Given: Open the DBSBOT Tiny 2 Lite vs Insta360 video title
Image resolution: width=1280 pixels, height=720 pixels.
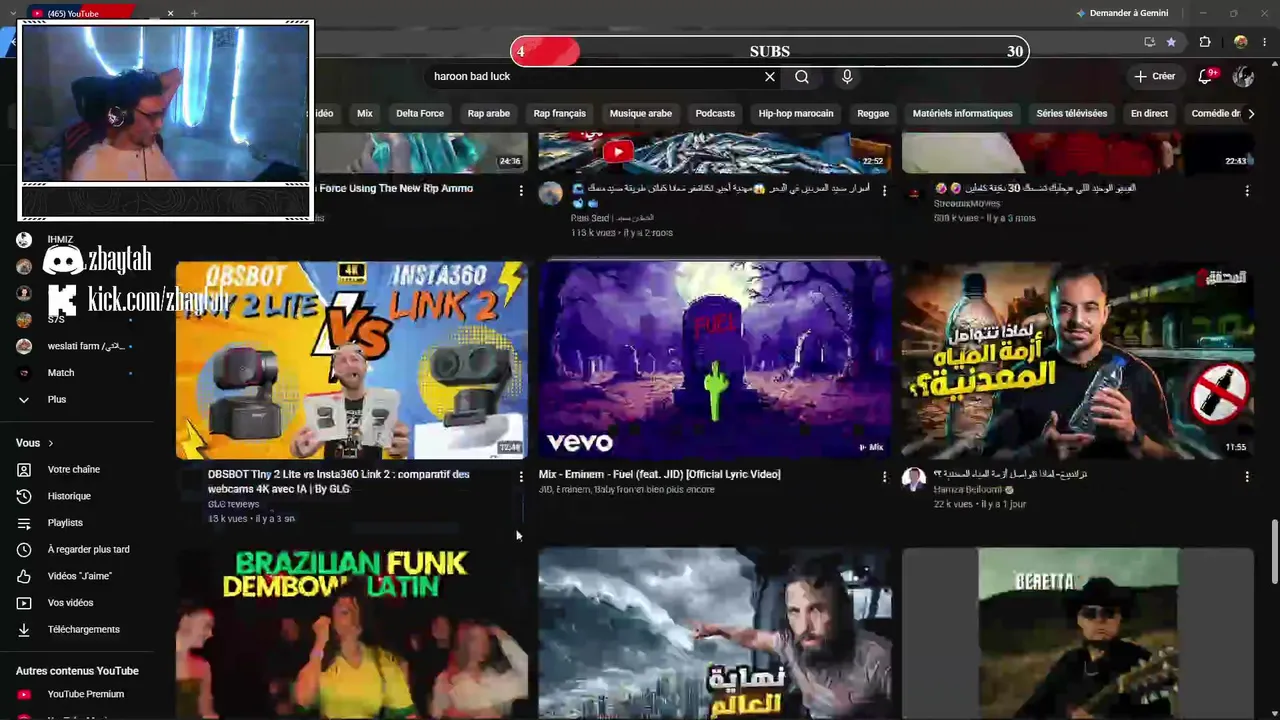Looking at the screenshot, I should point(339,482).
